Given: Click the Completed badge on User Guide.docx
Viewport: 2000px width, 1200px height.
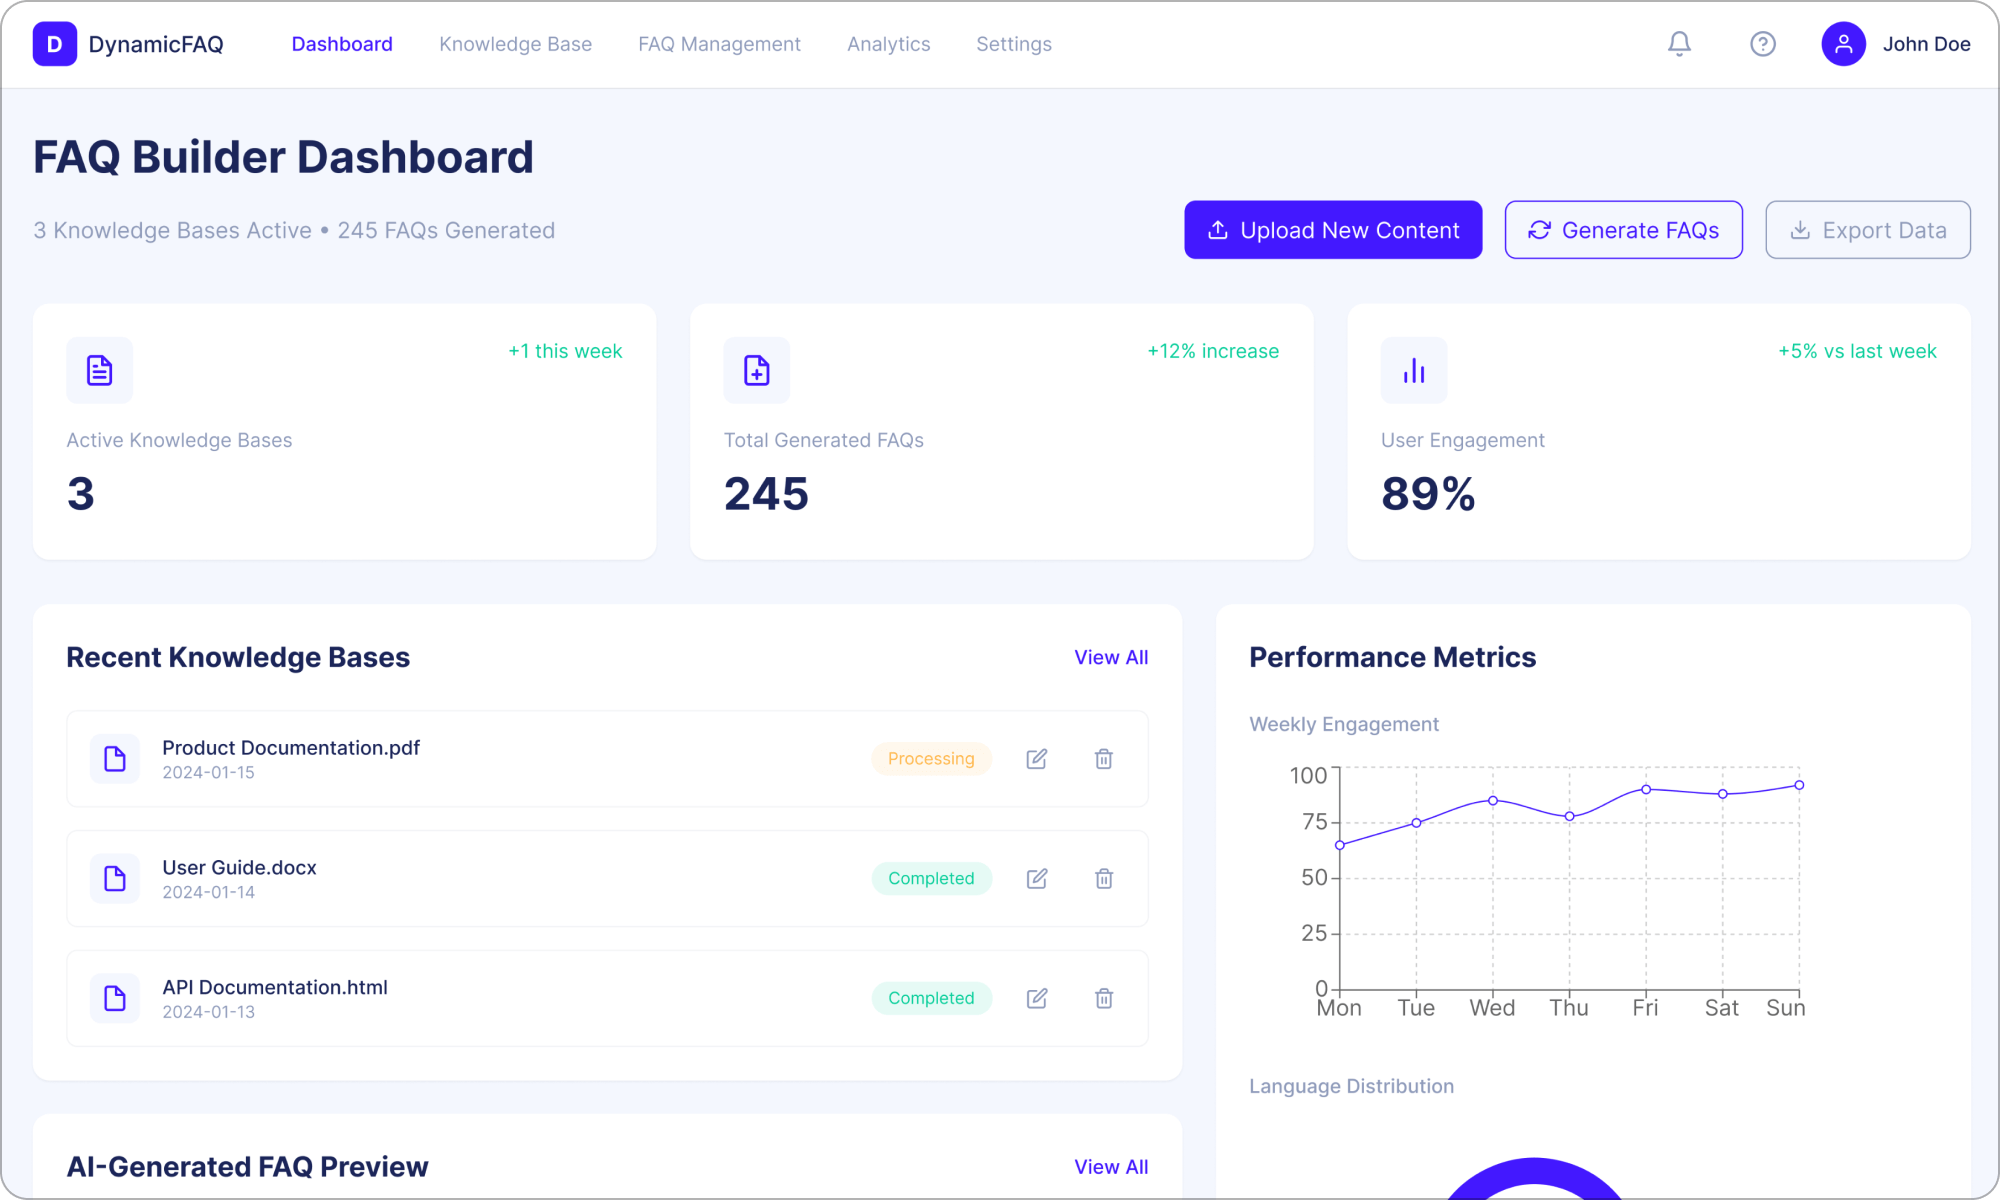Looking at the screenshot, I should [x=931, y=879].
